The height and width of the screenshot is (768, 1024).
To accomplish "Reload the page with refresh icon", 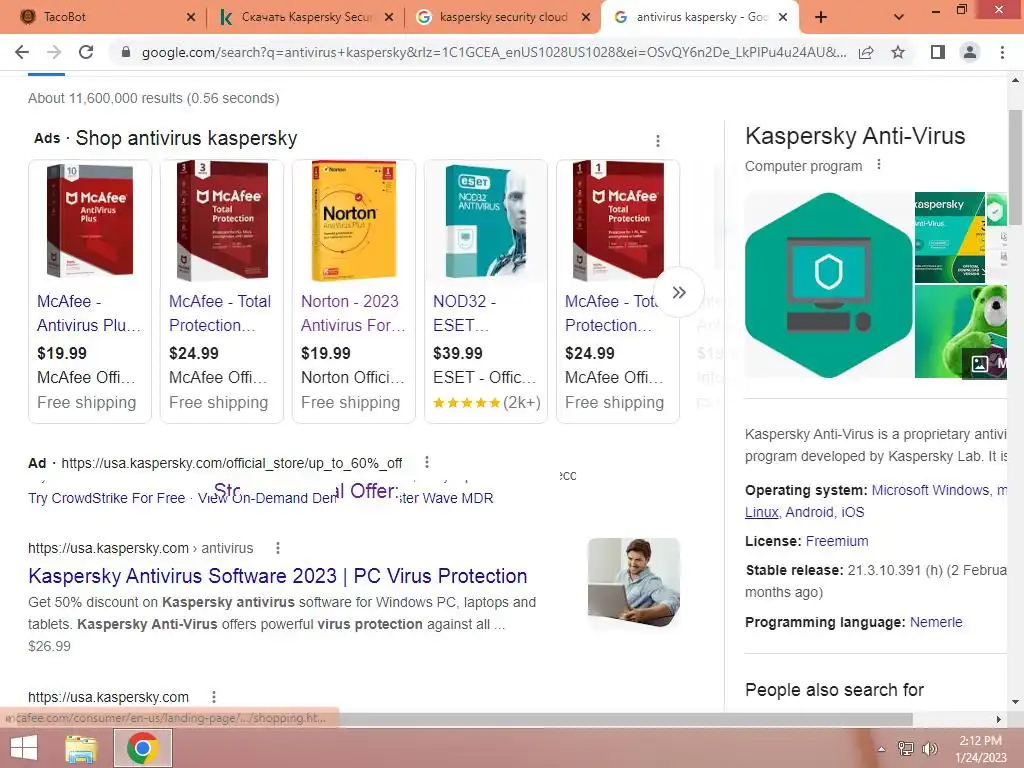I will (x=86, y=52).
